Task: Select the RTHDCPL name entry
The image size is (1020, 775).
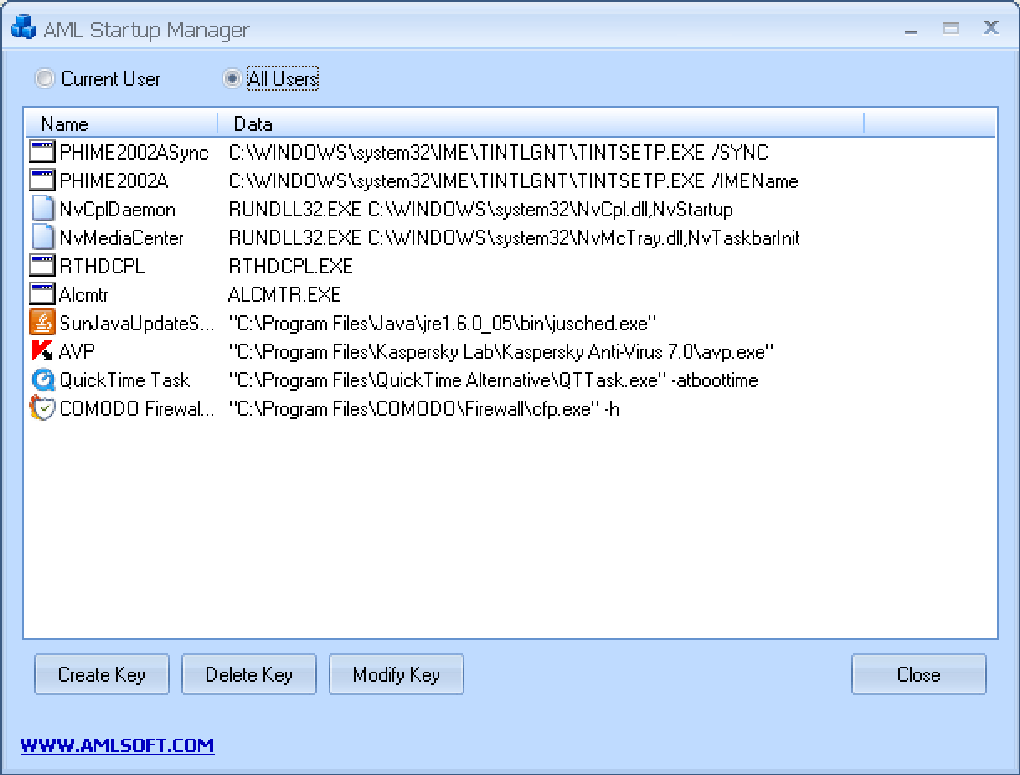Action: 102,266
